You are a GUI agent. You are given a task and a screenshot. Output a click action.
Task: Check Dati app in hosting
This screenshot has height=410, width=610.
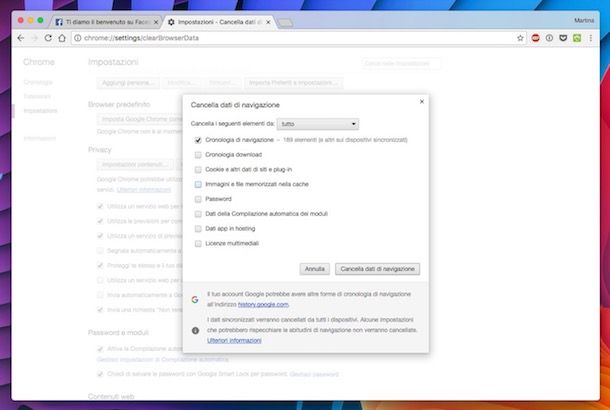(x=198, y=229)
